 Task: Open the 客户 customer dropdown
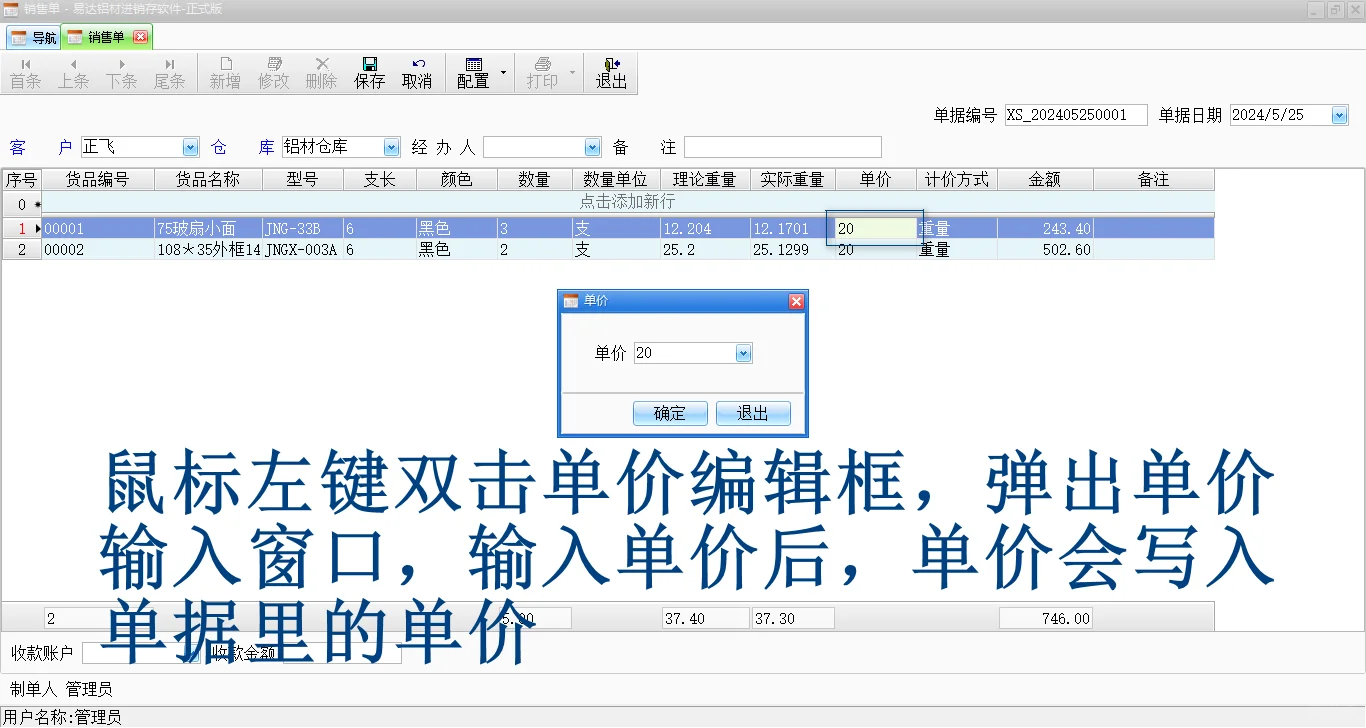(190, 146)
